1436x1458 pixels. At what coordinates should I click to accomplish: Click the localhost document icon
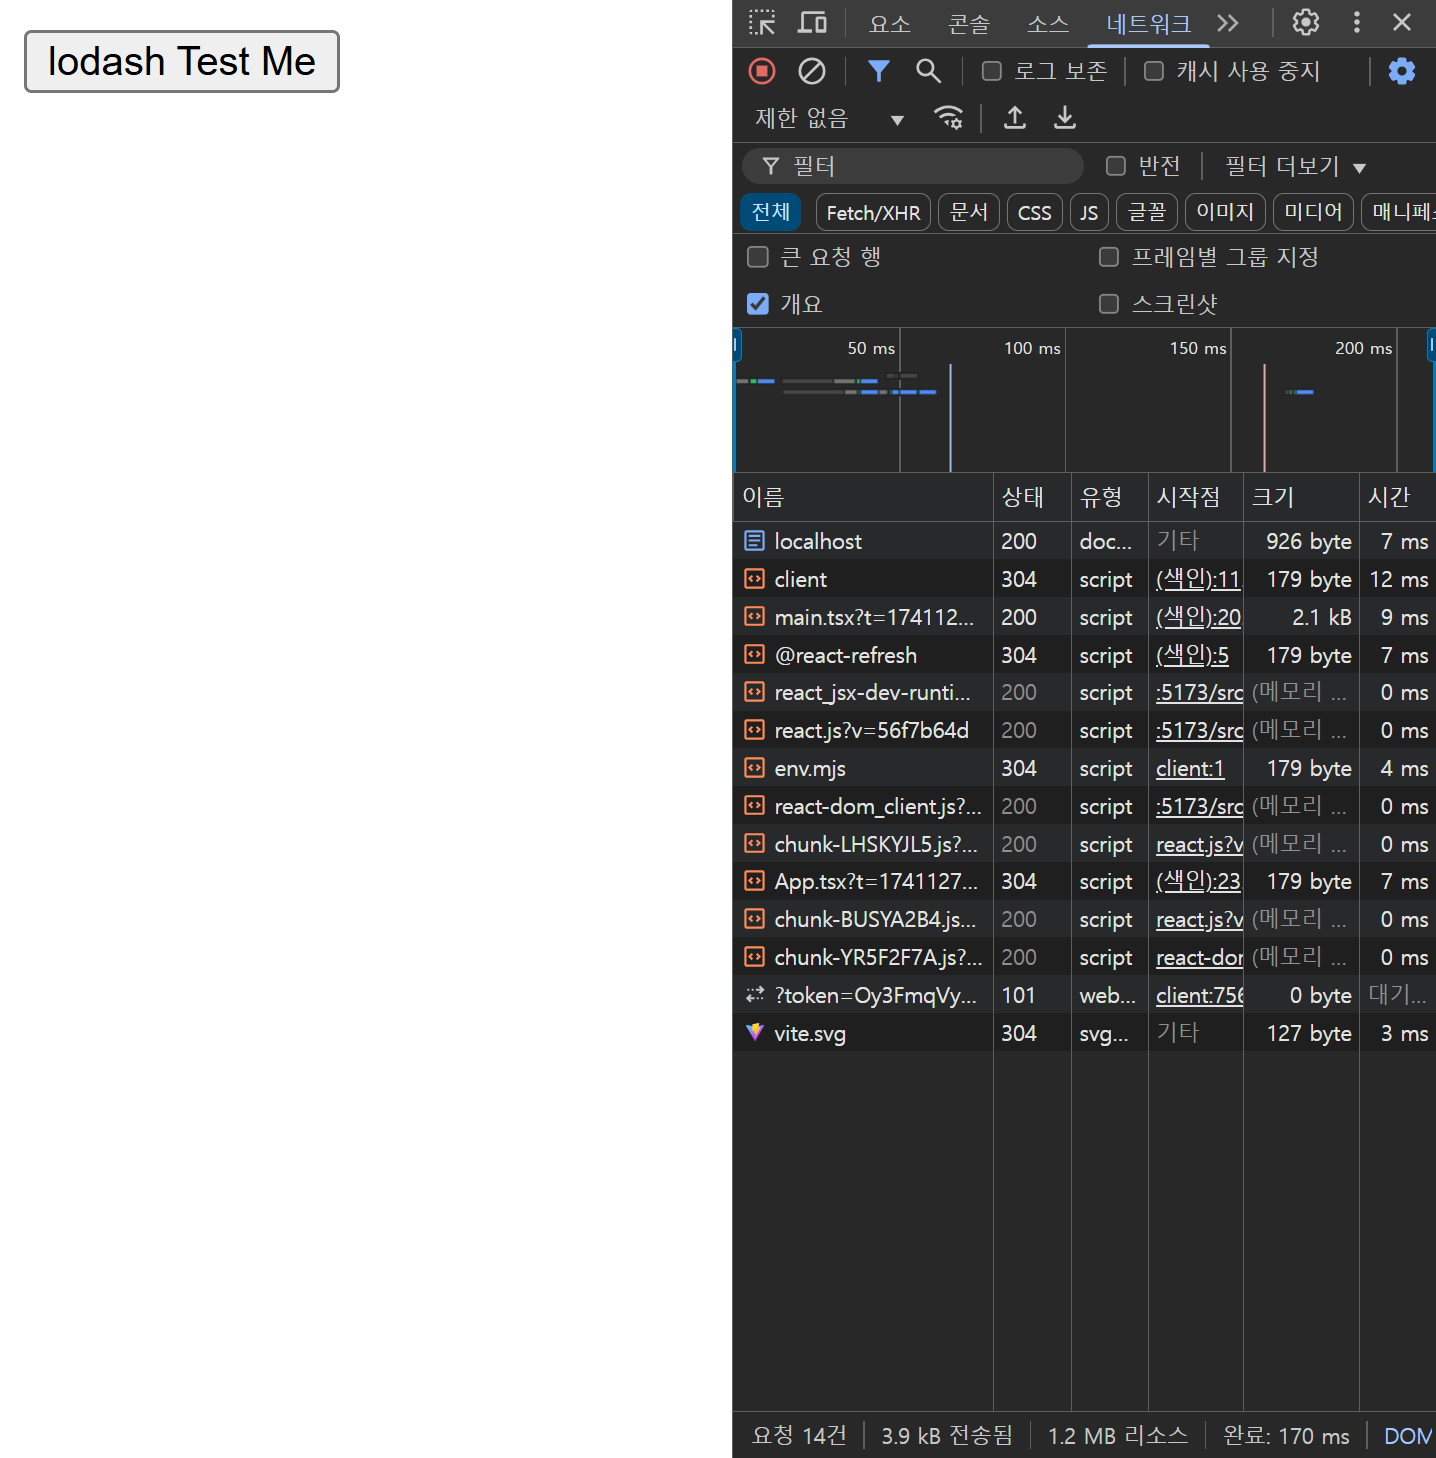point(754,541)
